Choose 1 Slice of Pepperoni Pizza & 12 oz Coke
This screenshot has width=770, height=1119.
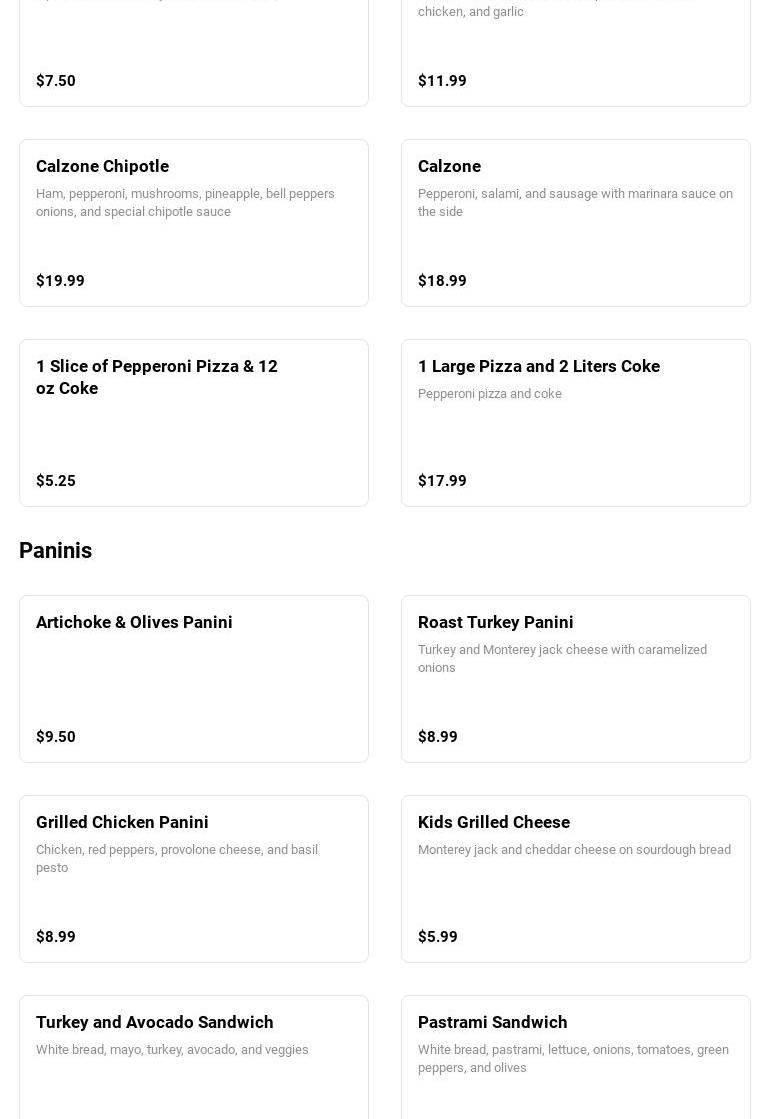click(x=193, y=422)
